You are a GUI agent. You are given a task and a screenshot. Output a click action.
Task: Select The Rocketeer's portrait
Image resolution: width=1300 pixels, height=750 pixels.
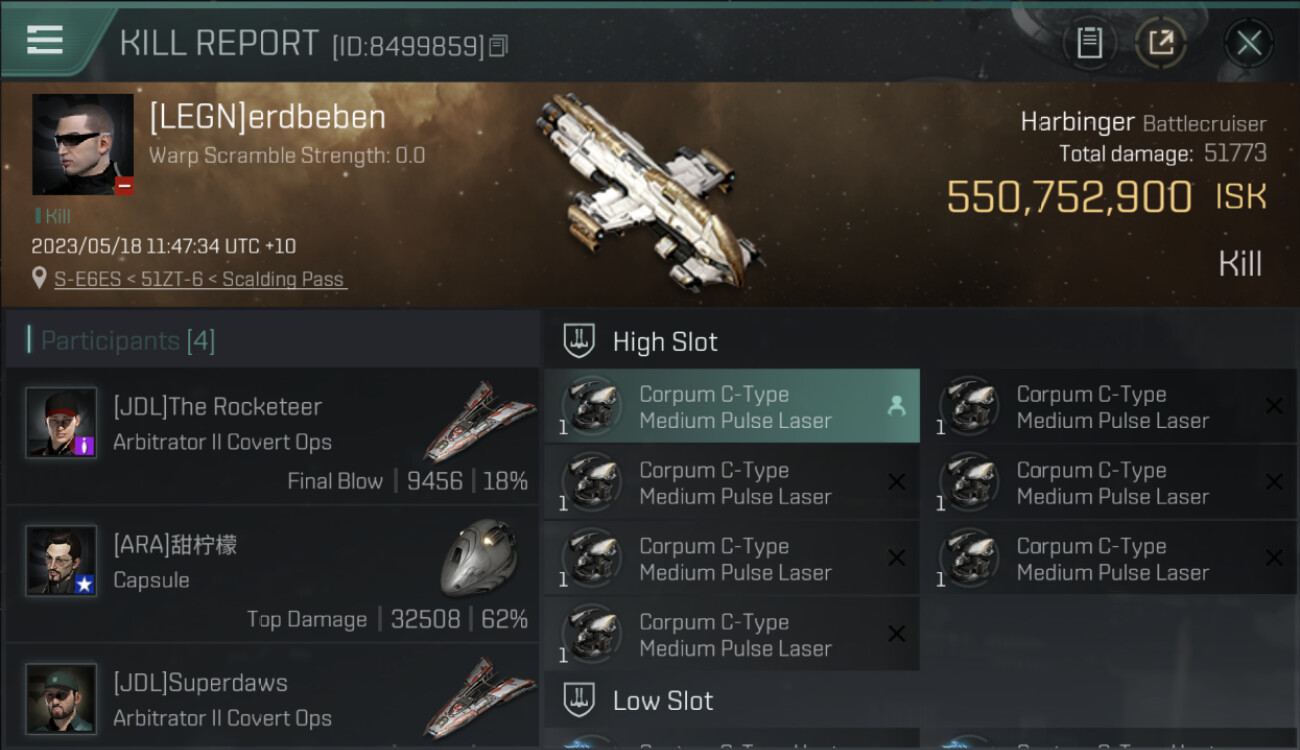[61, 422]
